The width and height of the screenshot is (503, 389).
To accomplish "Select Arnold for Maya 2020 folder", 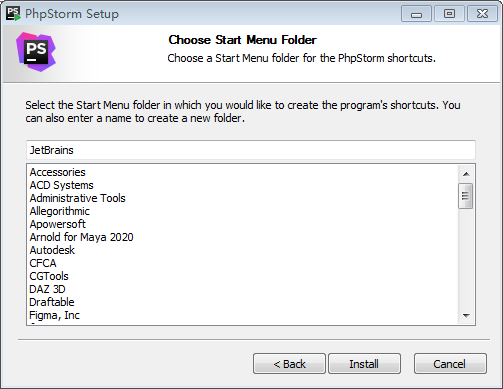I will [81, 237].
